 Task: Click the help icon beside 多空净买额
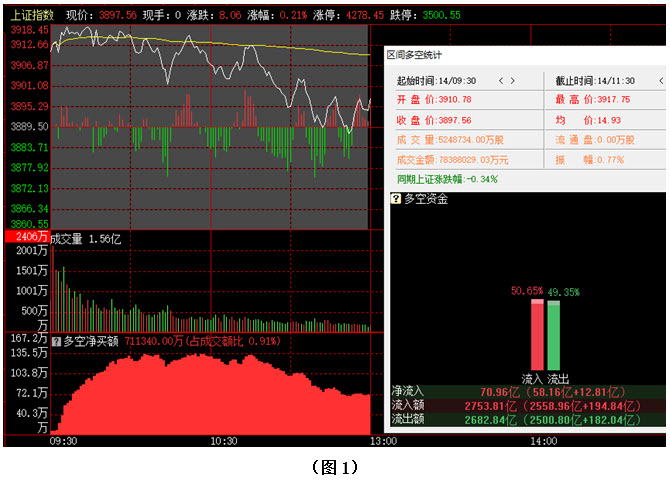[56, 341]
